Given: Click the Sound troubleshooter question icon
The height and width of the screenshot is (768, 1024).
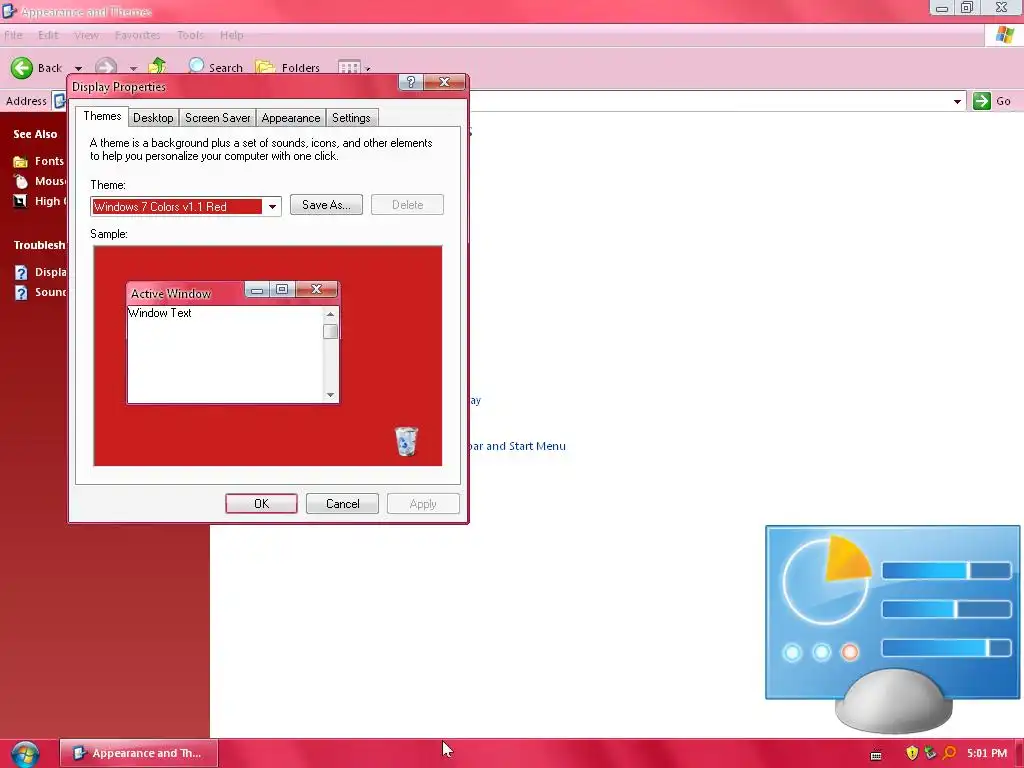Looking at the screenshot, I should 21,293.
